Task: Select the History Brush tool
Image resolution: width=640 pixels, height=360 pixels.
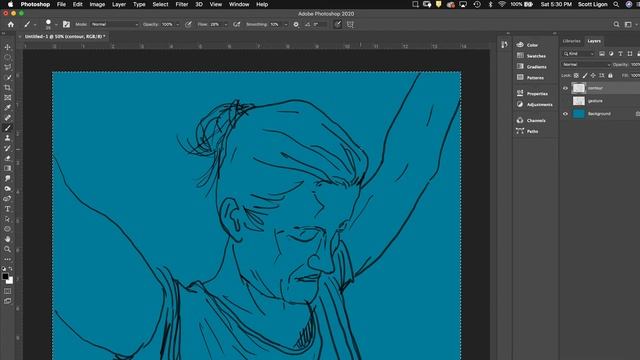Action: (x=7, y=148)
